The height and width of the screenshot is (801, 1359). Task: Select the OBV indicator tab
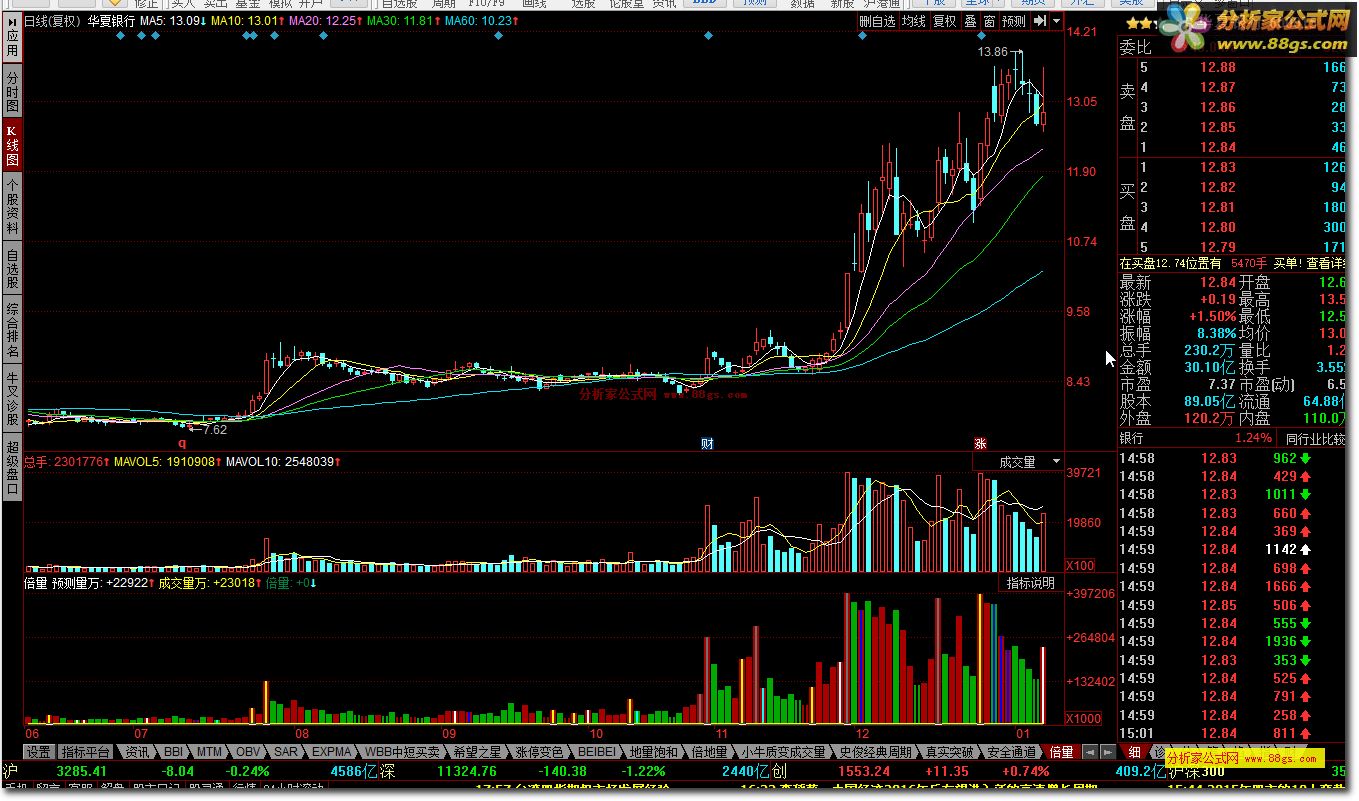pyautogui.click(x=247, y=752)
